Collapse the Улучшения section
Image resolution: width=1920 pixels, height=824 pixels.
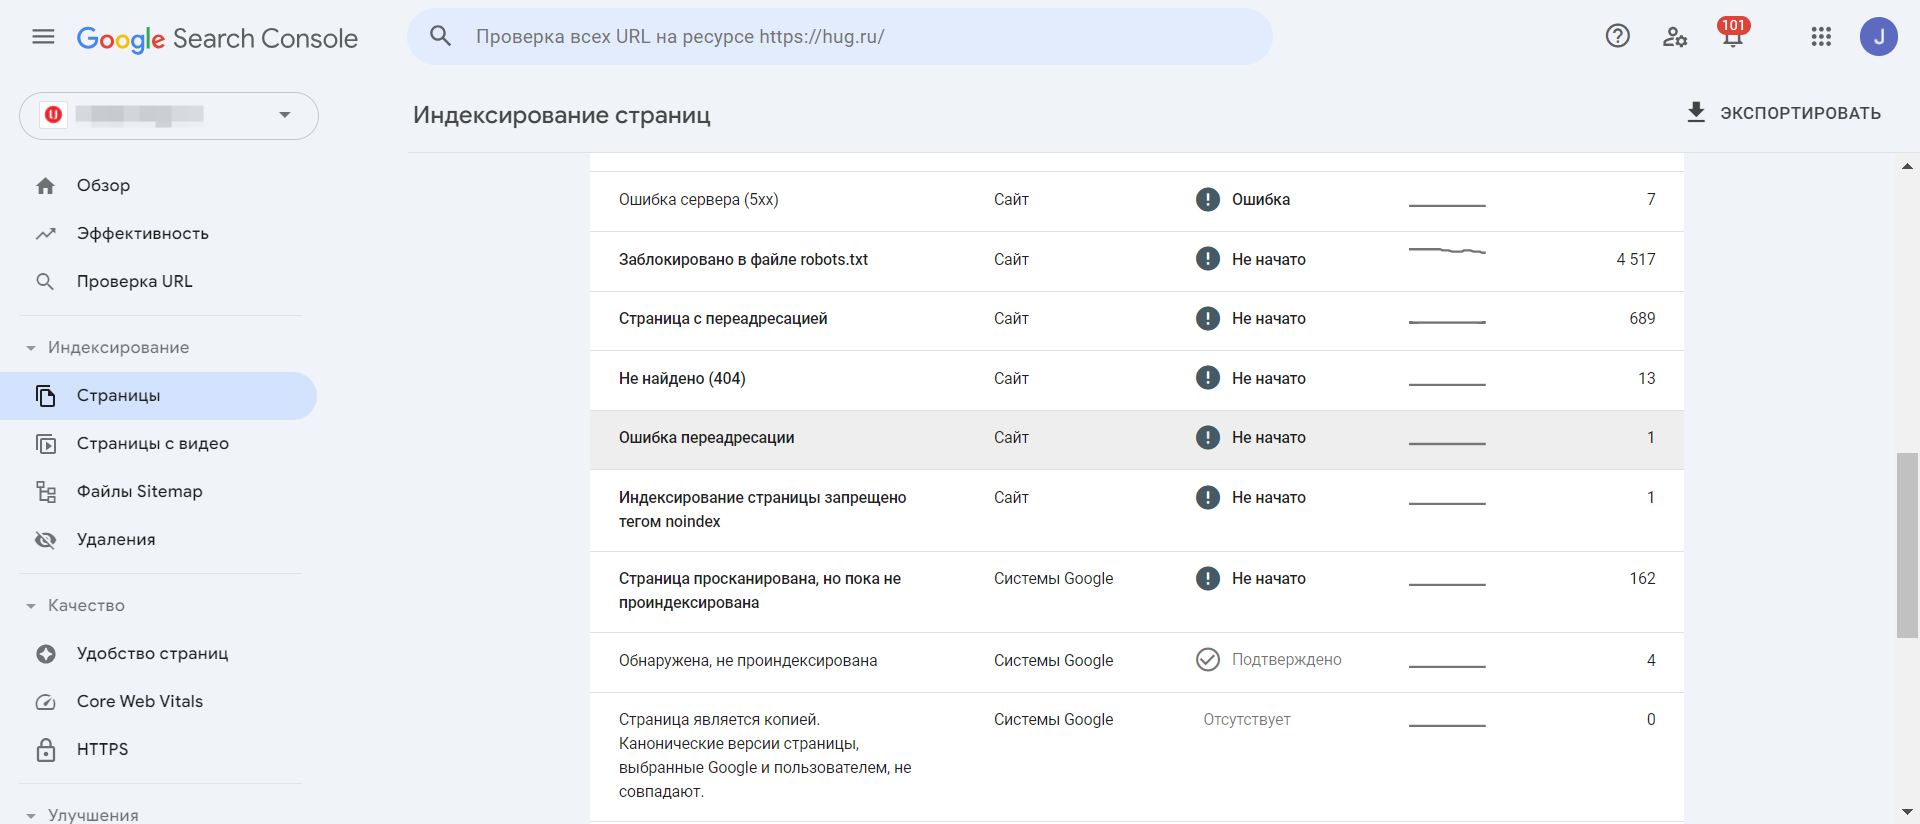[x=31, y=815]
